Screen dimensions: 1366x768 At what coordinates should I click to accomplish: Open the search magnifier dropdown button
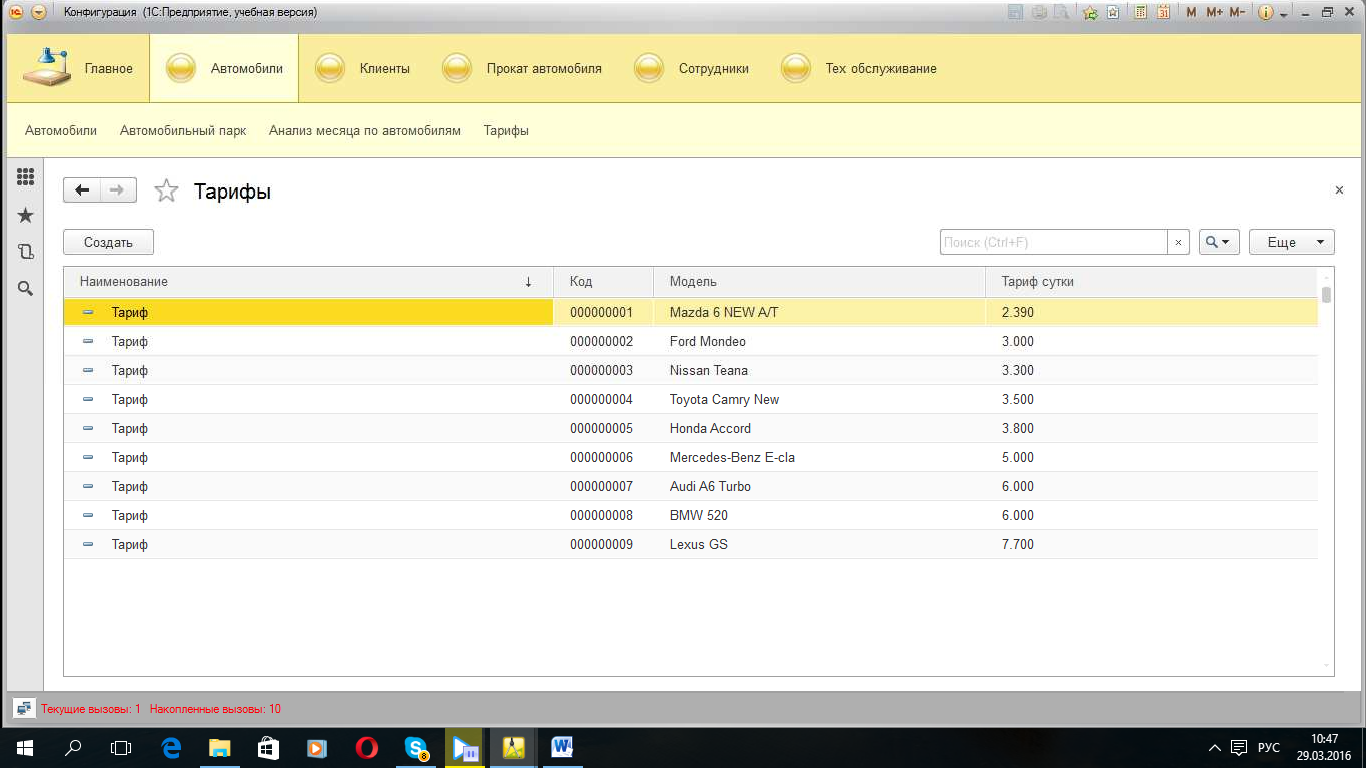[1219, 242]
